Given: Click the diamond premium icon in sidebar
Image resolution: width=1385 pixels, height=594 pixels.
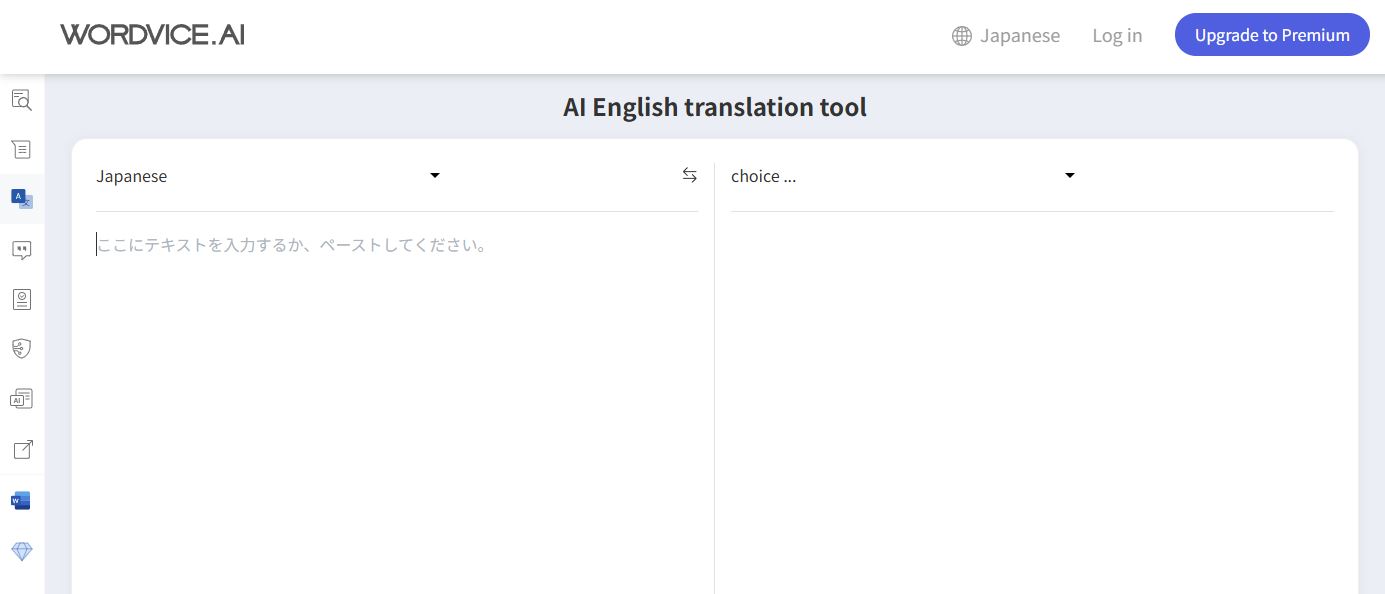Looking at the screenshot, I should [21, 551].
